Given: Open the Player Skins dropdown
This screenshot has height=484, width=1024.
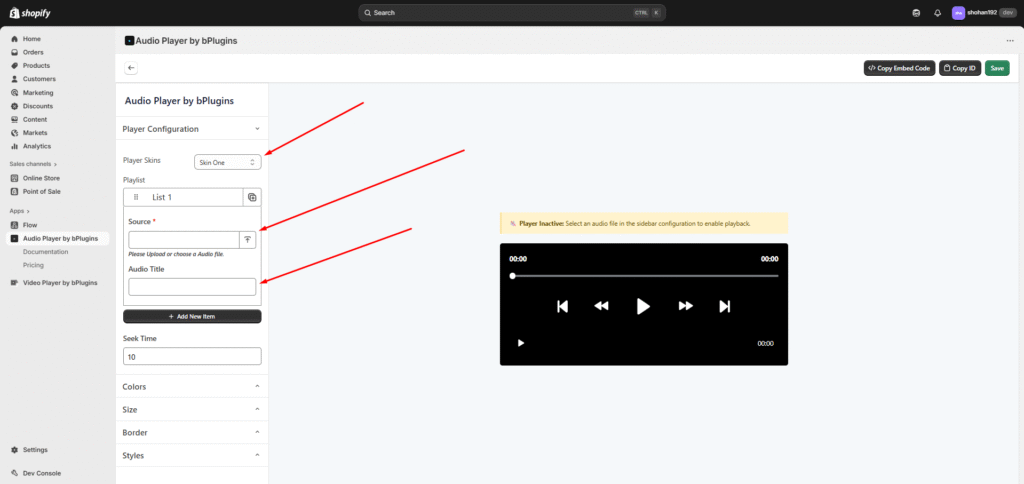Looking at the screenshot, I should [x=228, y=162].
